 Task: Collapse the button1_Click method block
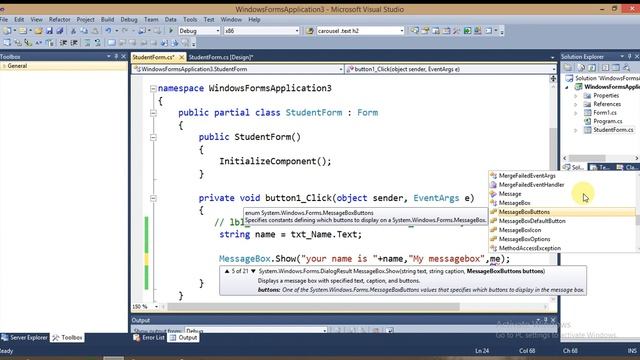coord(153,198)
